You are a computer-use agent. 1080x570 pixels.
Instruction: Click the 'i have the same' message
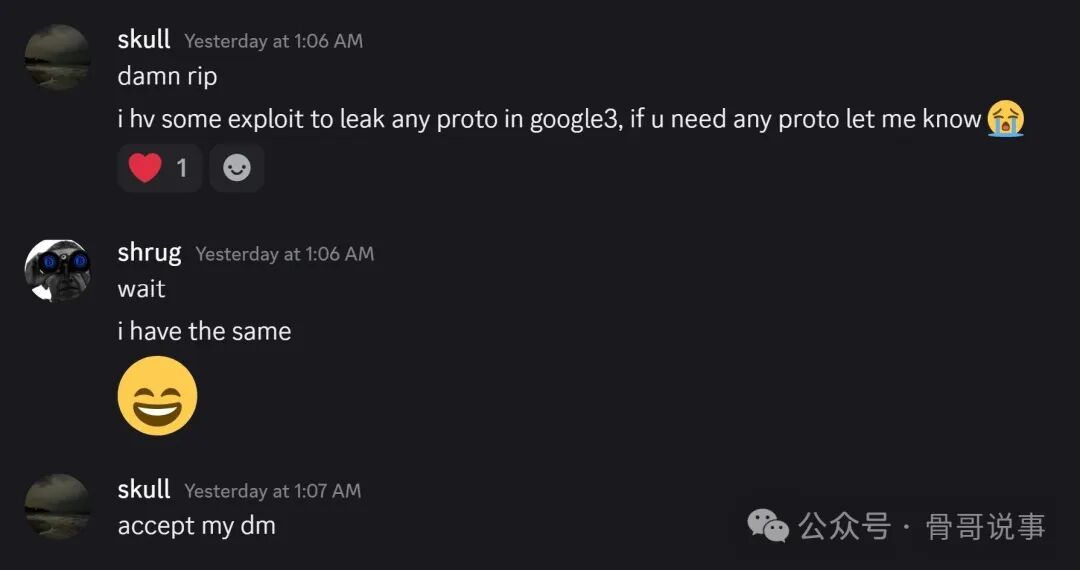[x=205, y=331]
